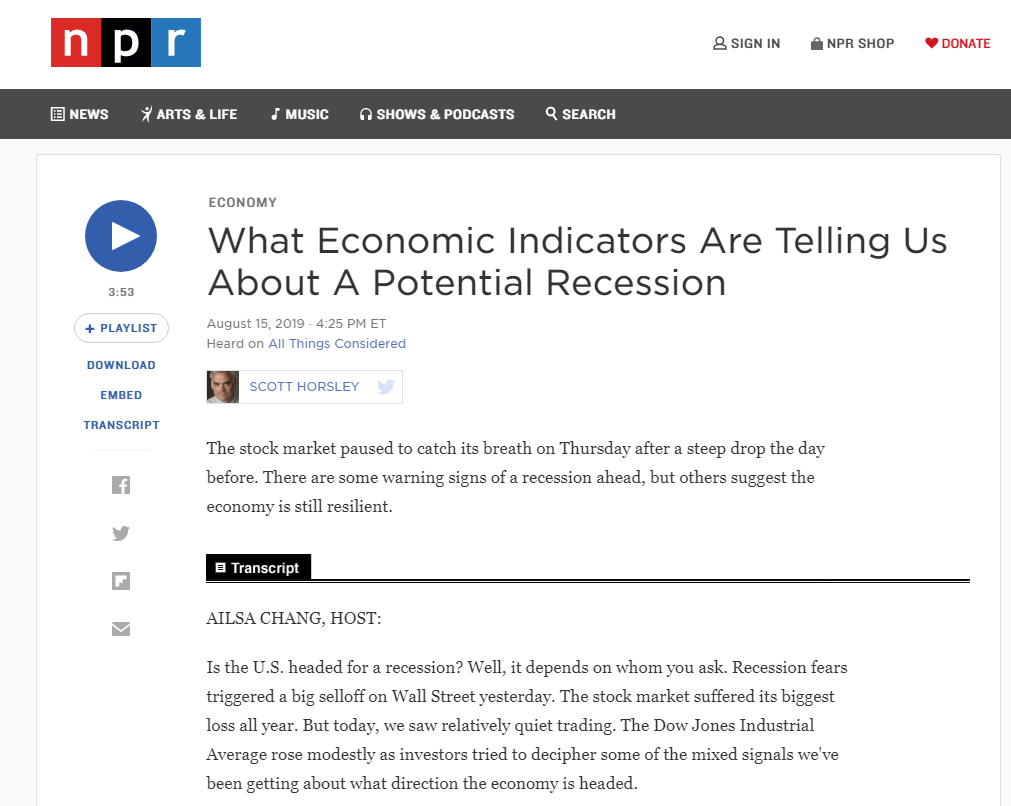Viewport: 1011px width, 806px height.
Task: Add story to Playlist
Action: pyautogui.click(x=121, y=328)
